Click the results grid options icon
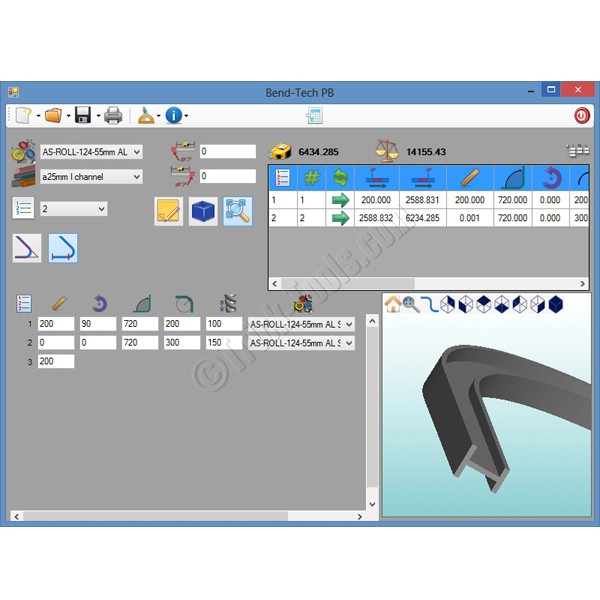The image size is (600, 600). tap(578, 150)
